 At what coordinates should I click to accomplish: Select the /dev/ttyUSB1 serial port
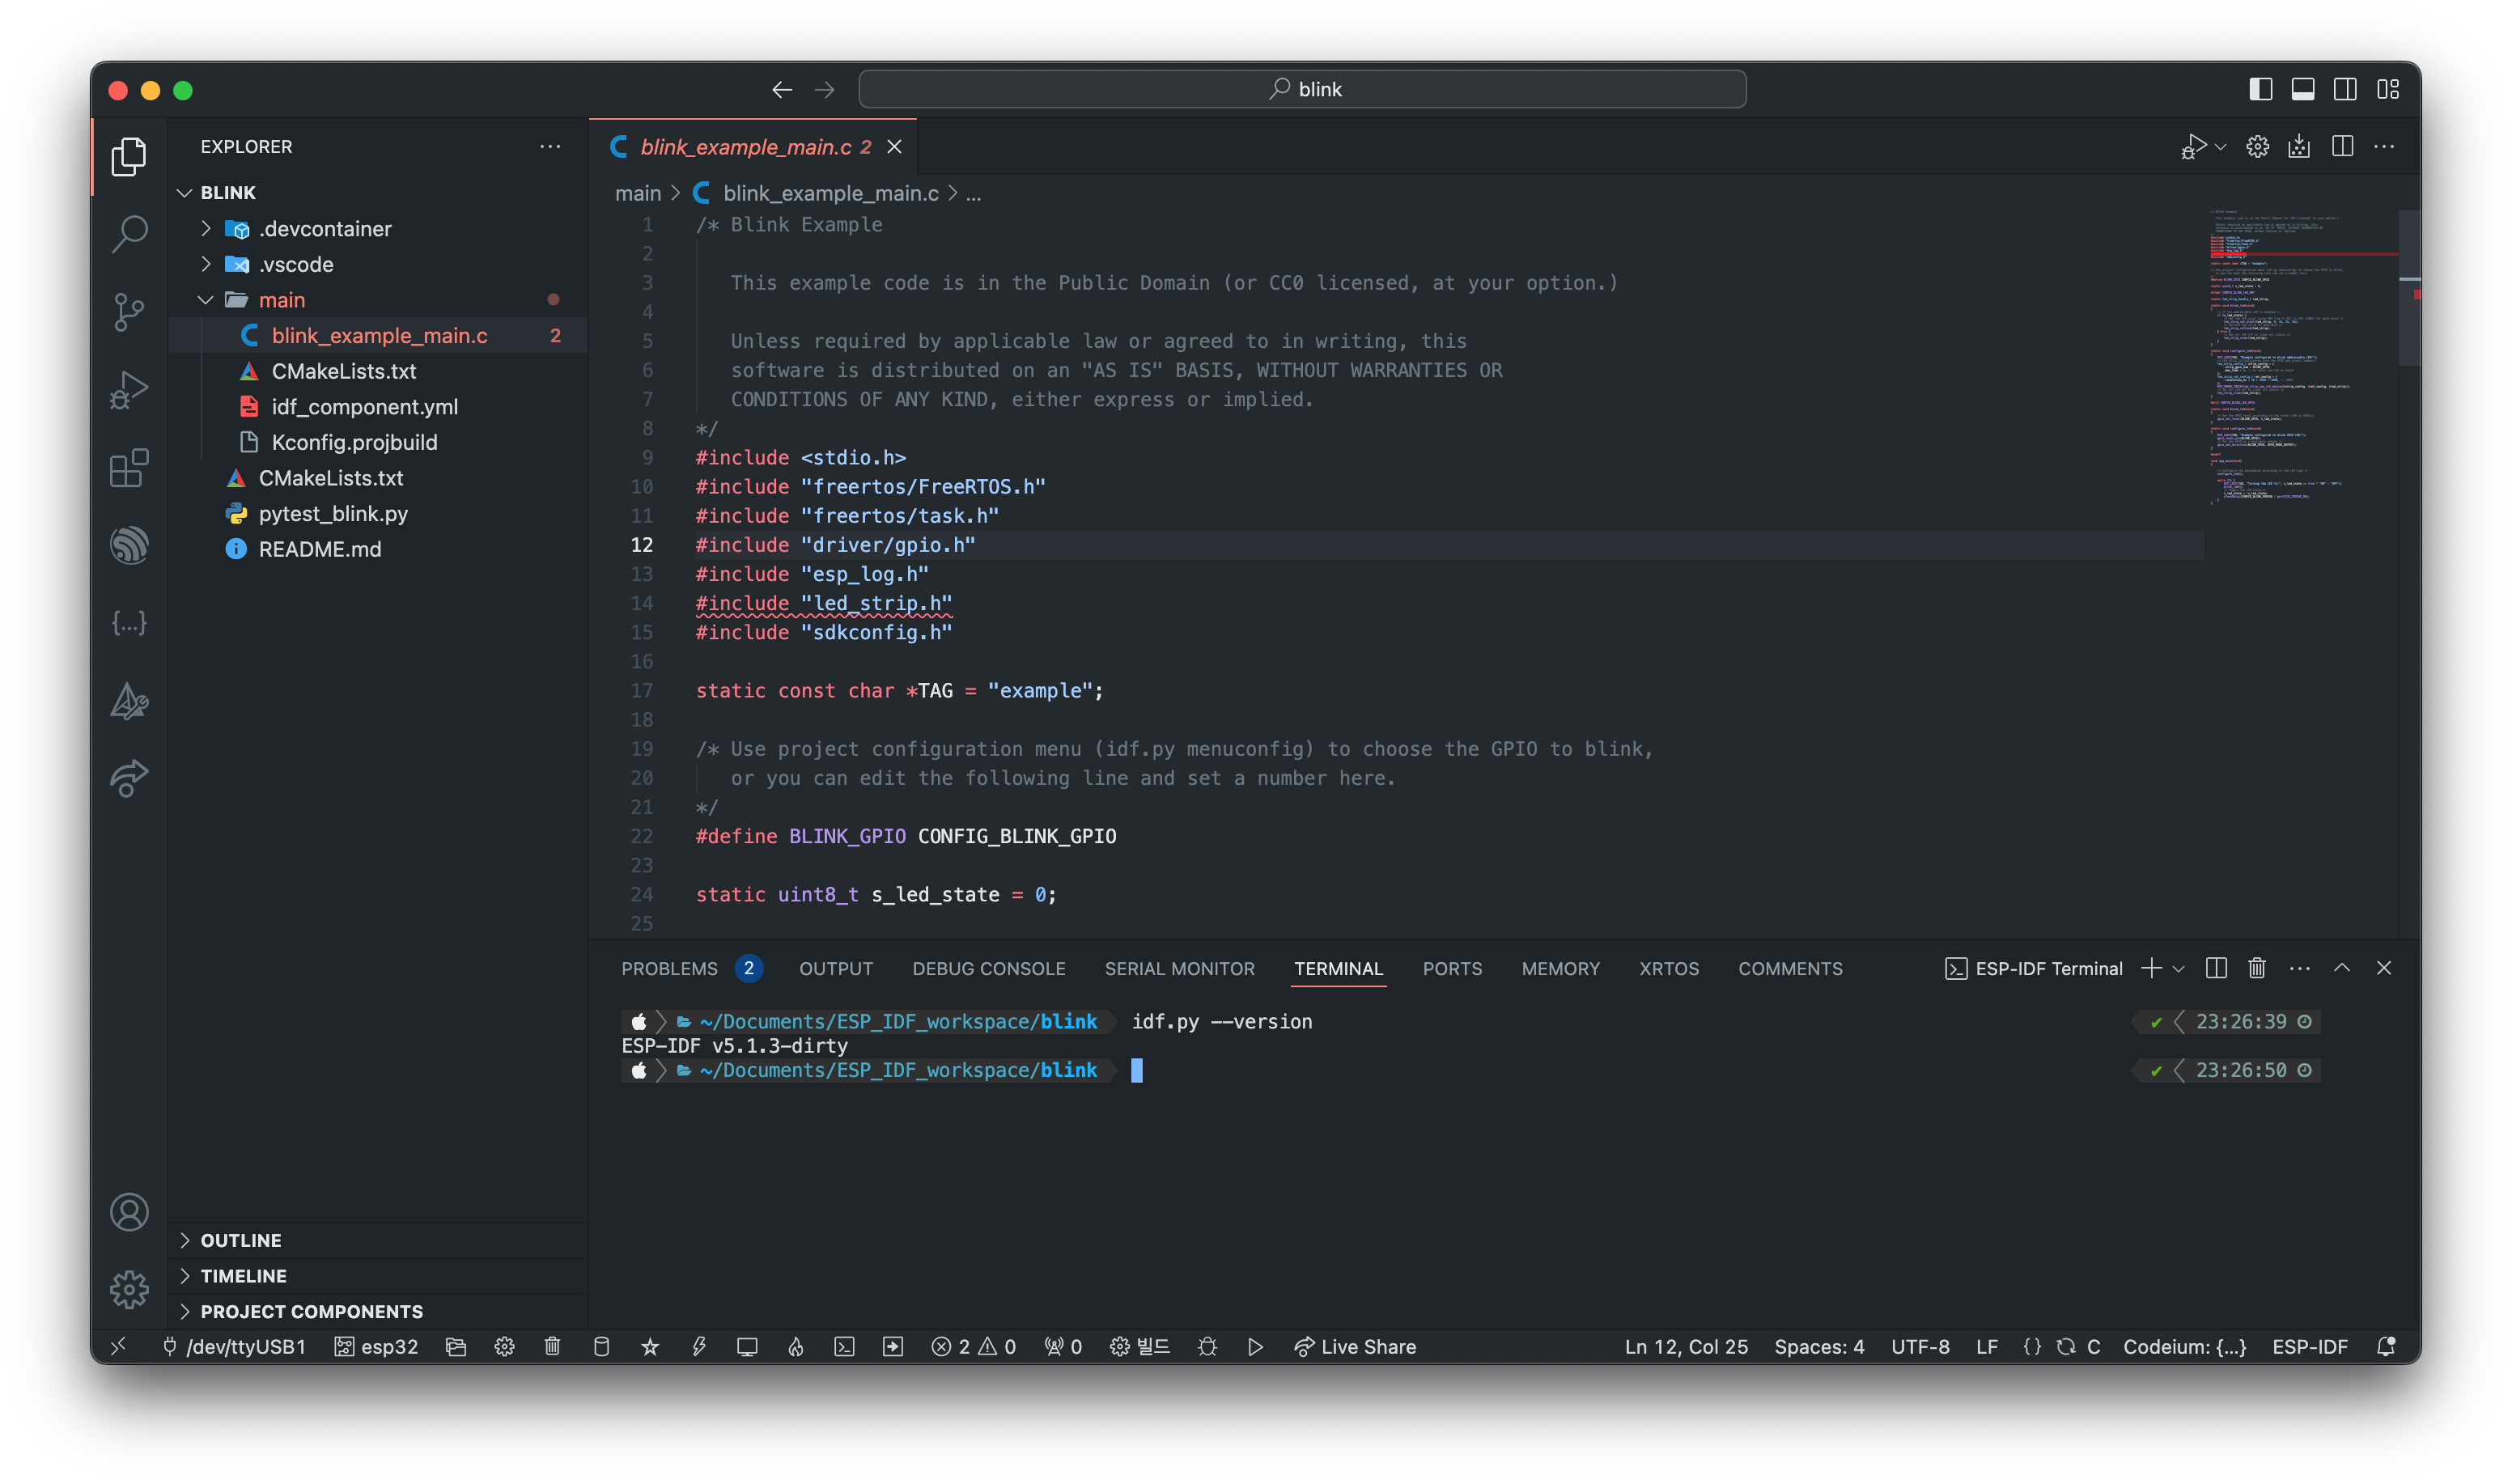pyautogui.click(x=234, y=1347)
